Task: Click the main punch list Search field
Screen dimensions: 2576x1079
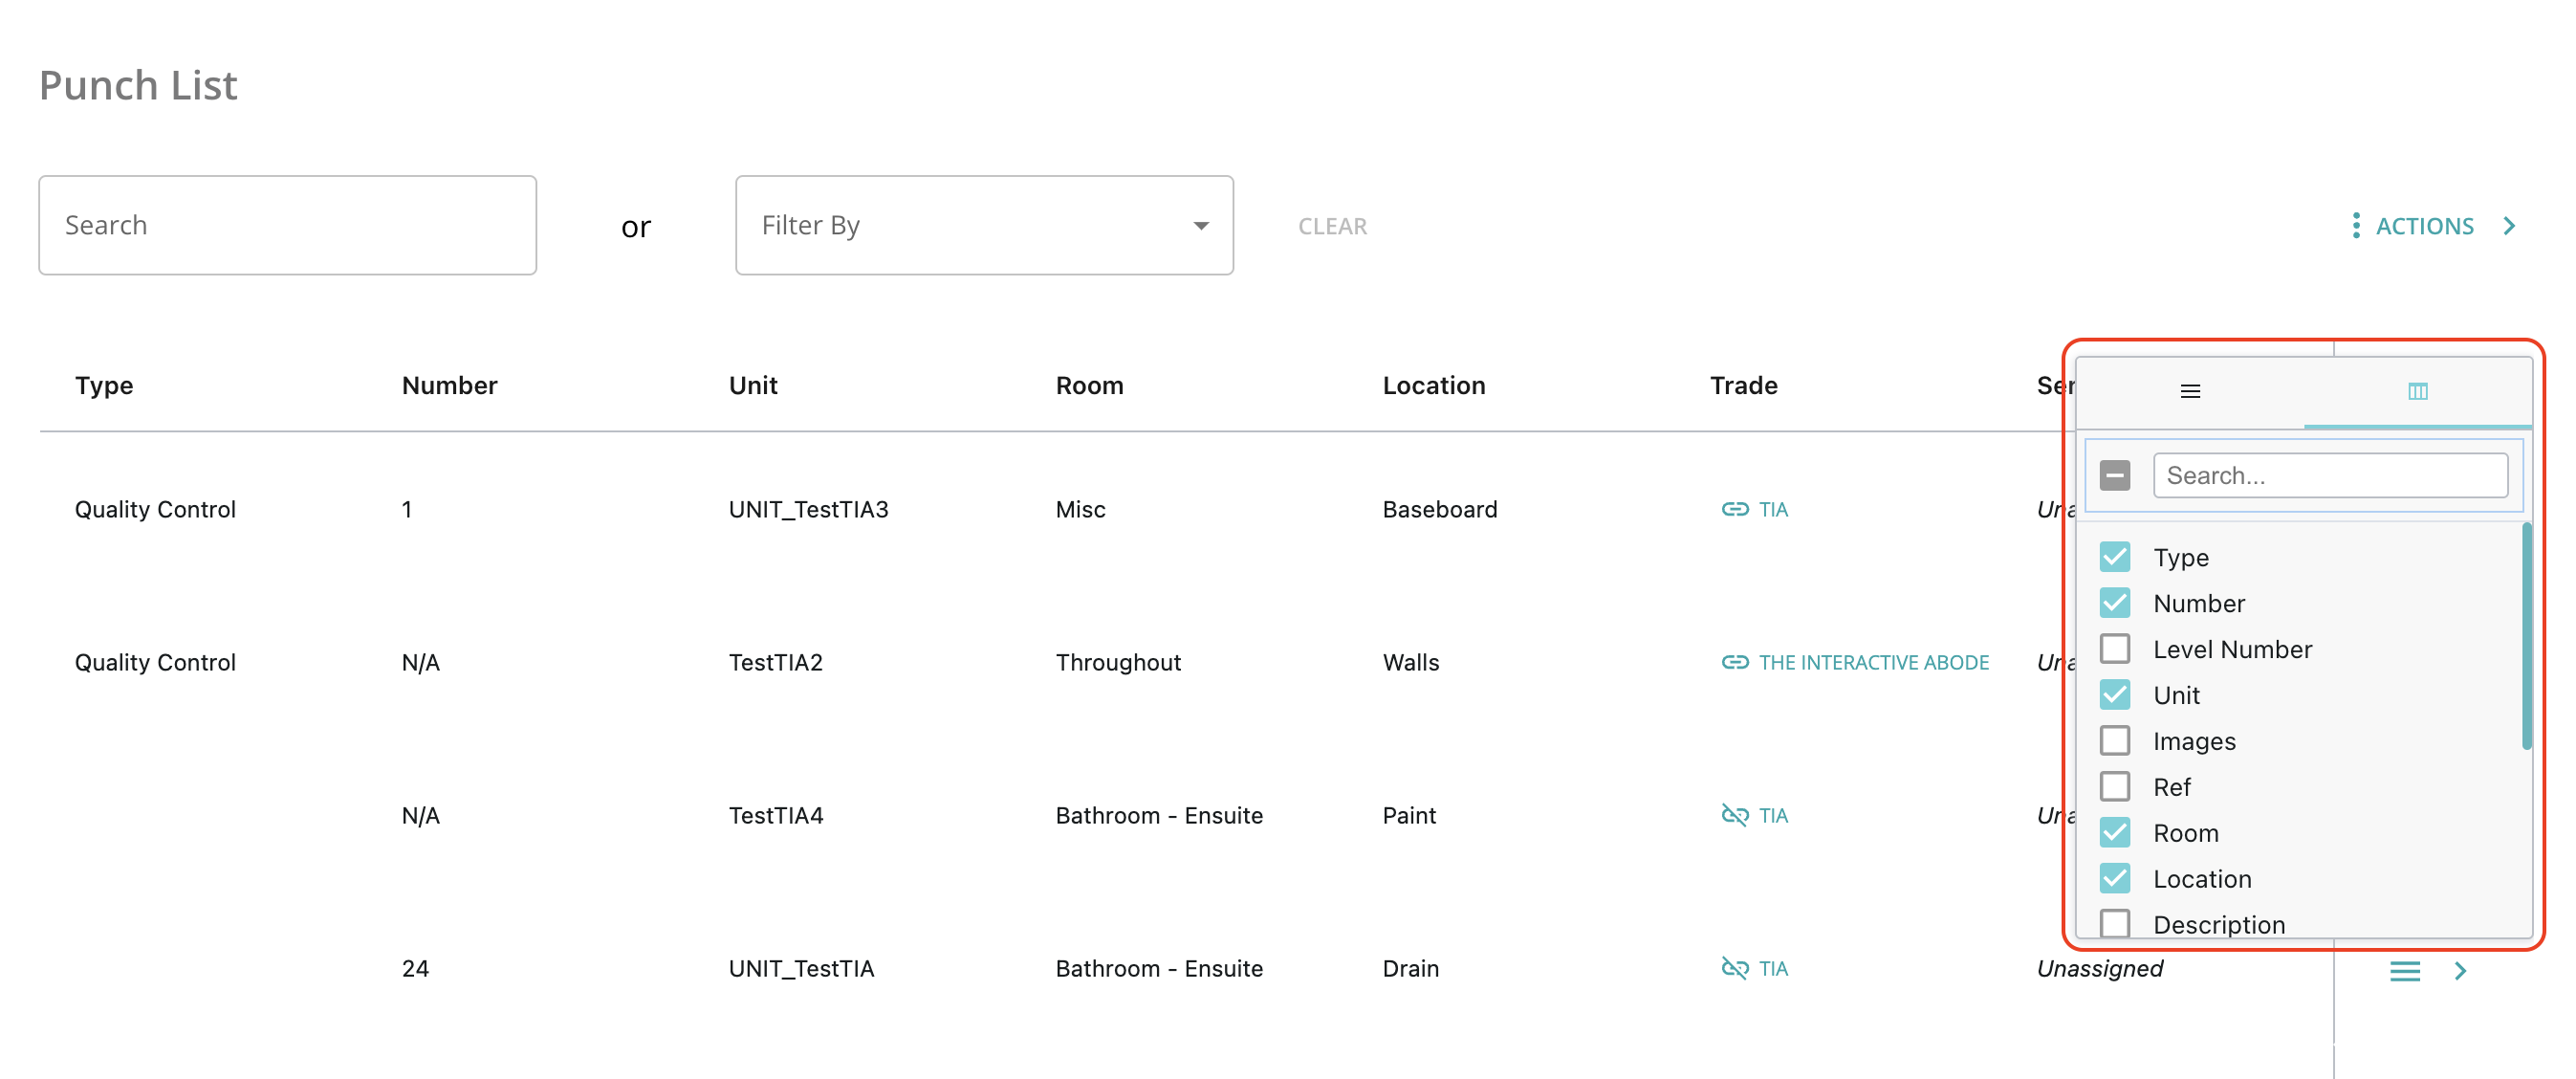Action: [x=287, y=225]
